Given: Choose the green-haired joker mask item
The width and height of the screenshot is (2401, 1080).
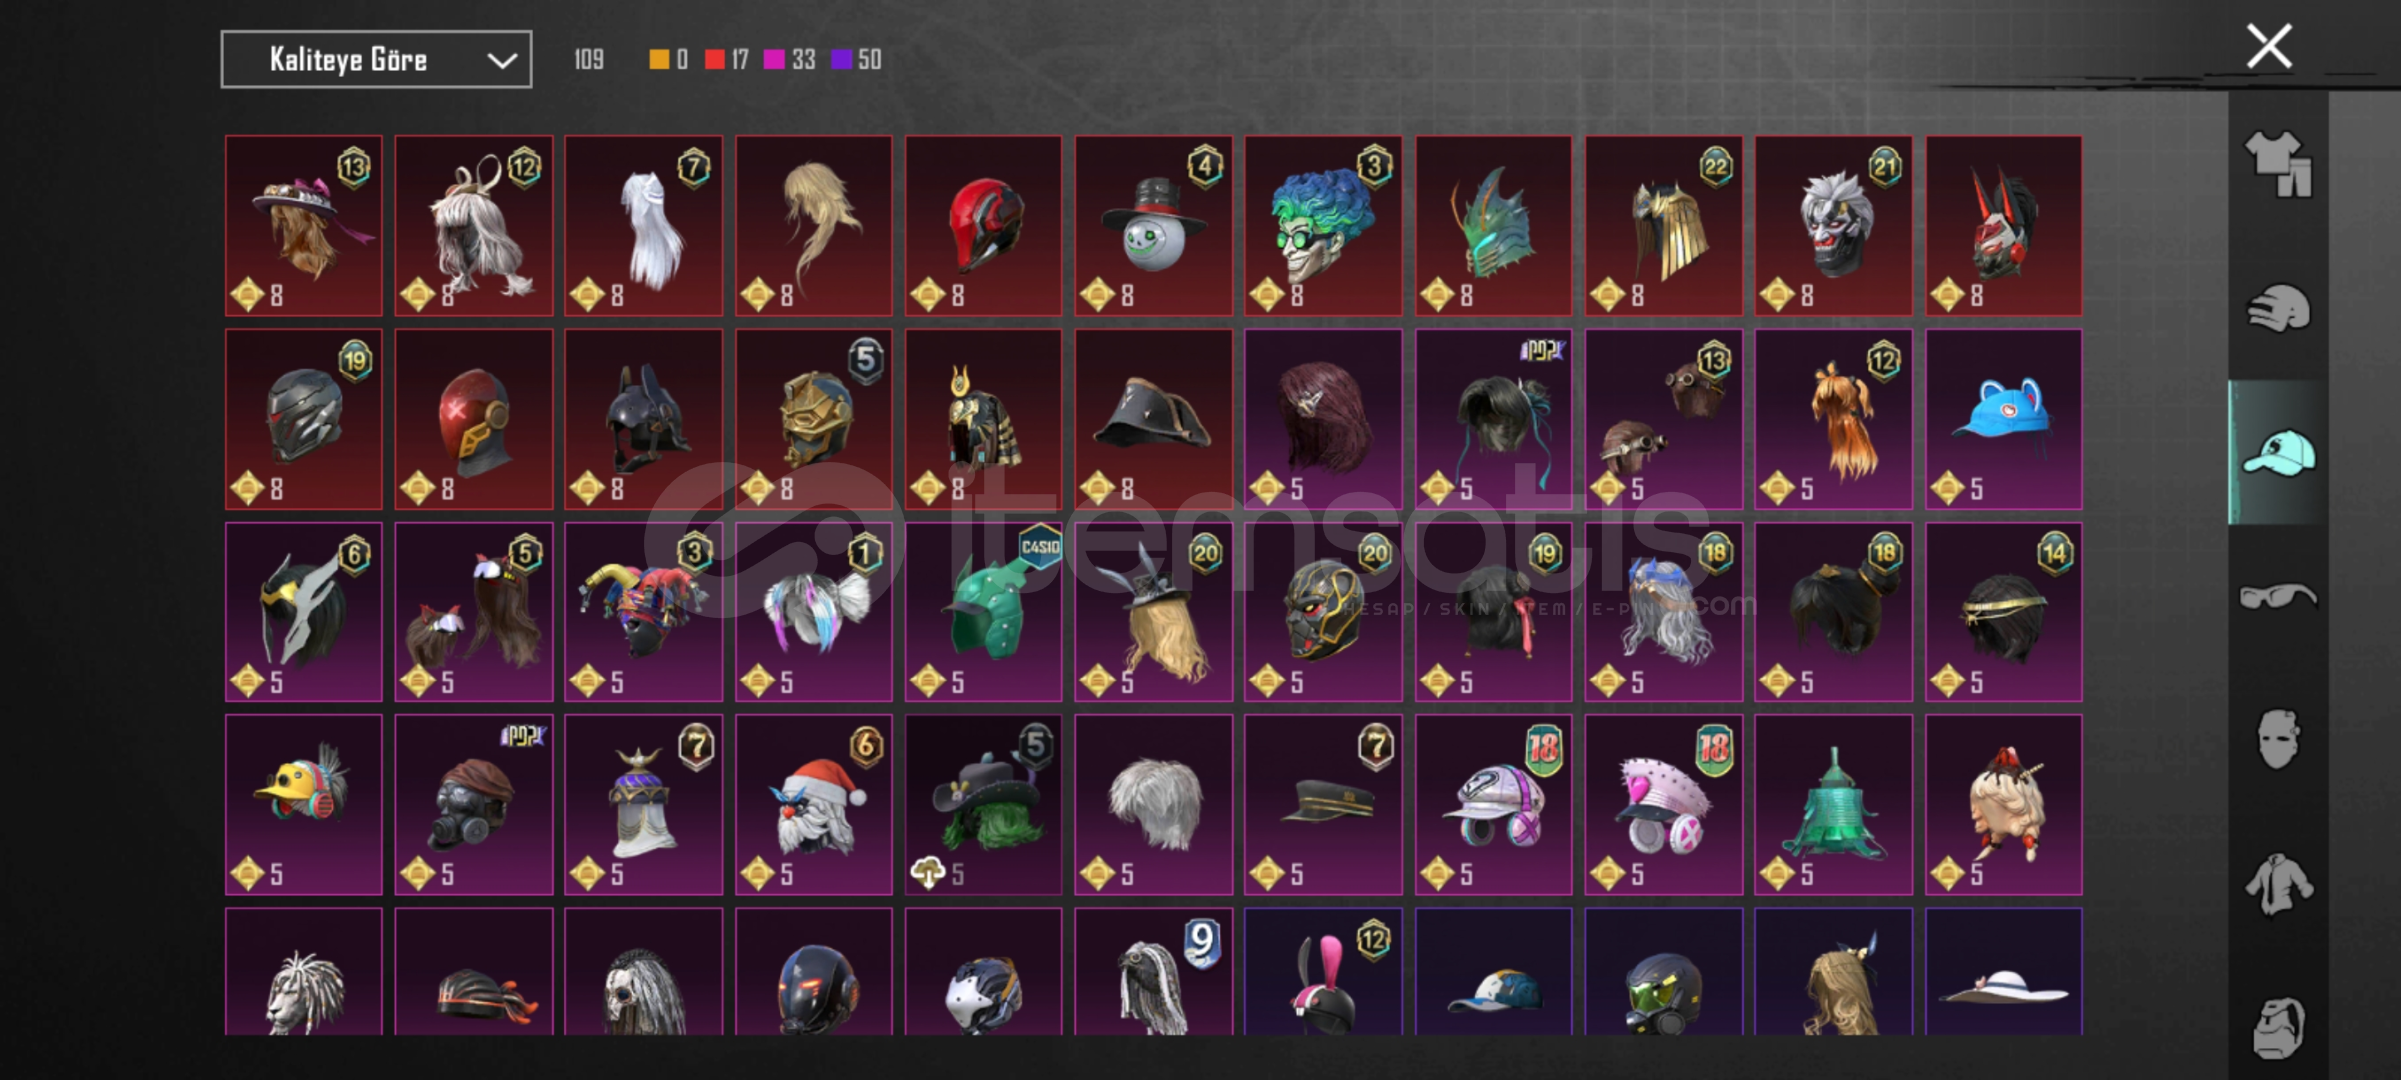Looking at the screenshot, I should 1323,226.
